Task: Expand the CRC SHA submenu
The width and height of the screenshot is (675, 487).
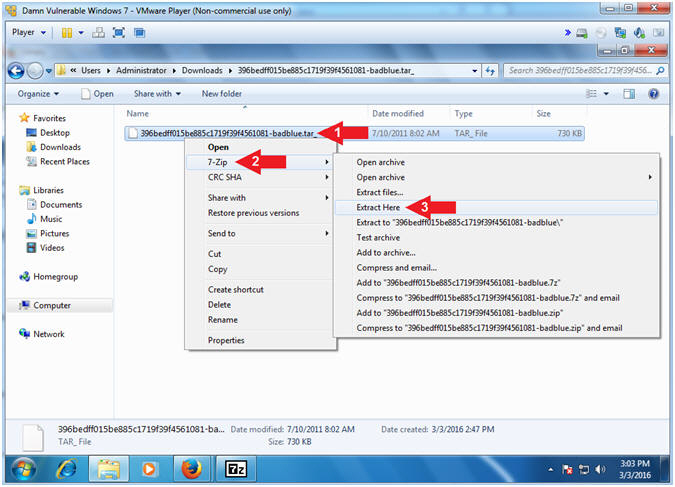Action: [260, 177]
